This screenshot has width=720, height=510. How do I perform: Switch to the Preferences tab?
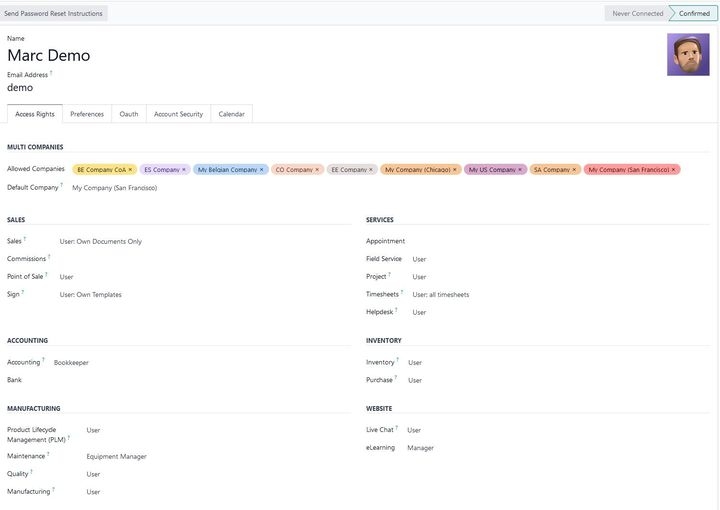point(87,114)
